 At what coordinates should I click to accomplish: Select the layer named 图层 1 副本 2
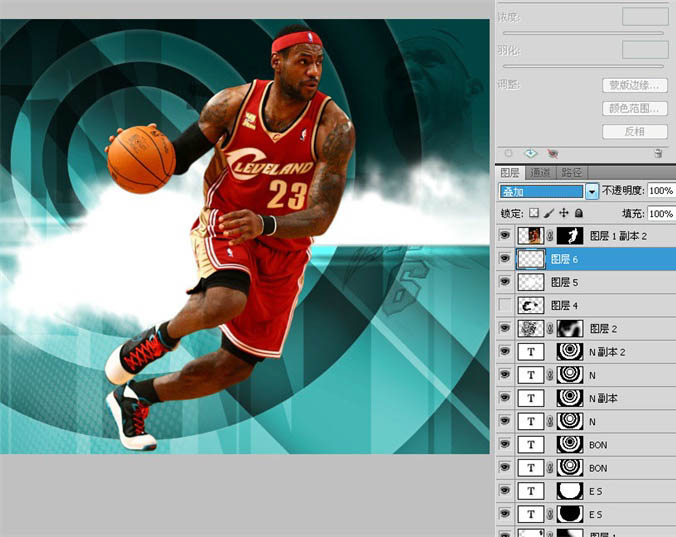618,236
